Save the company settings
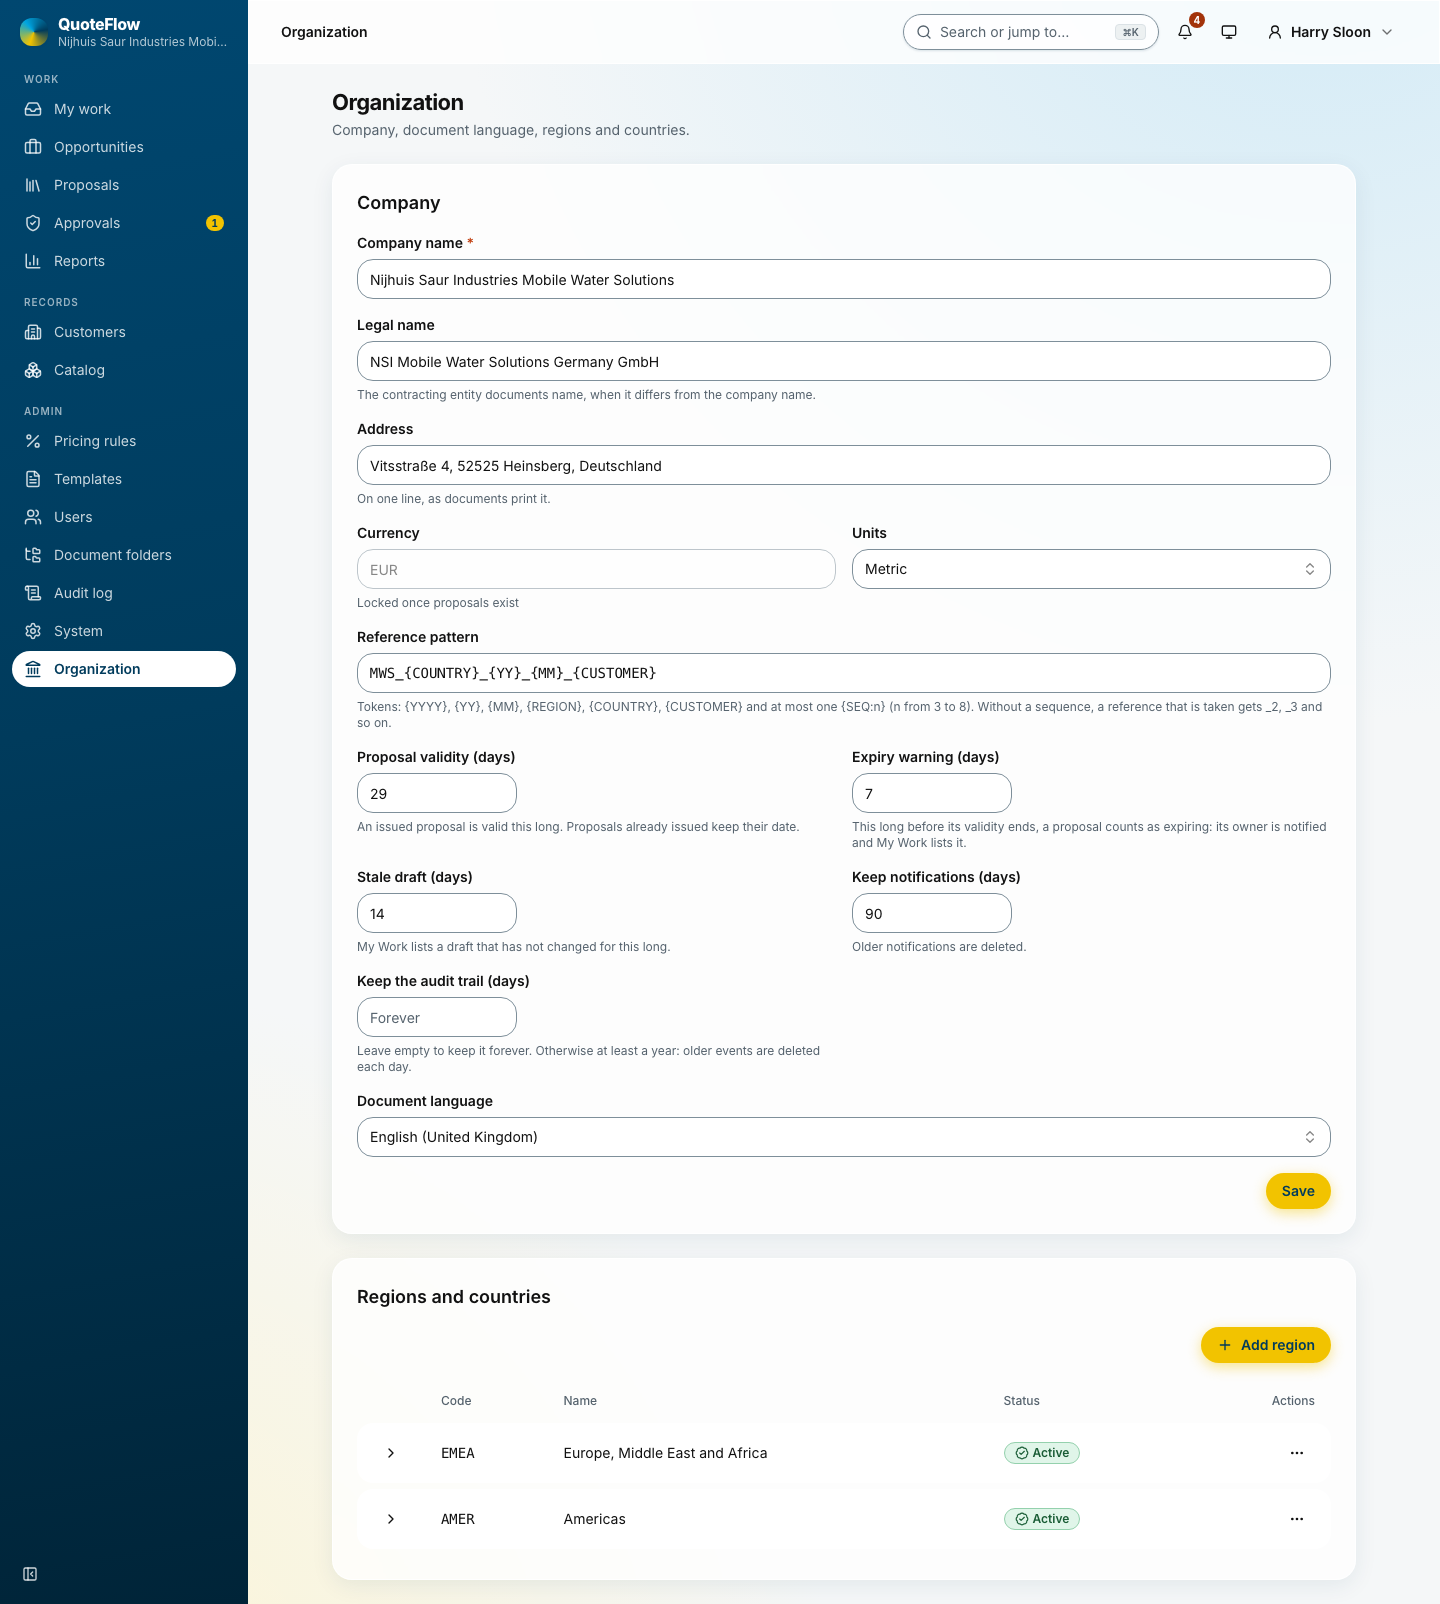Viewport: 1440px width, 1604px height. point(1298,1191)
